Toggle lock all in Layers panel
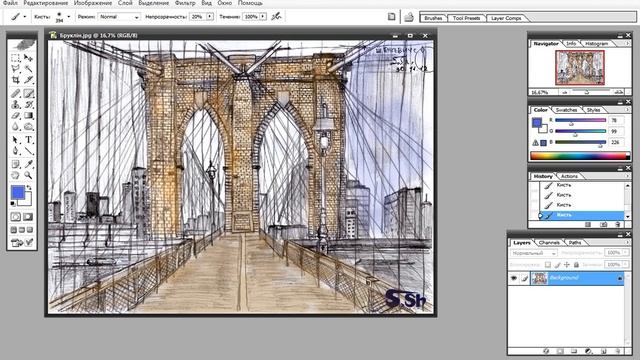Screen dimensions: 640x360 (x=576, y=265)
